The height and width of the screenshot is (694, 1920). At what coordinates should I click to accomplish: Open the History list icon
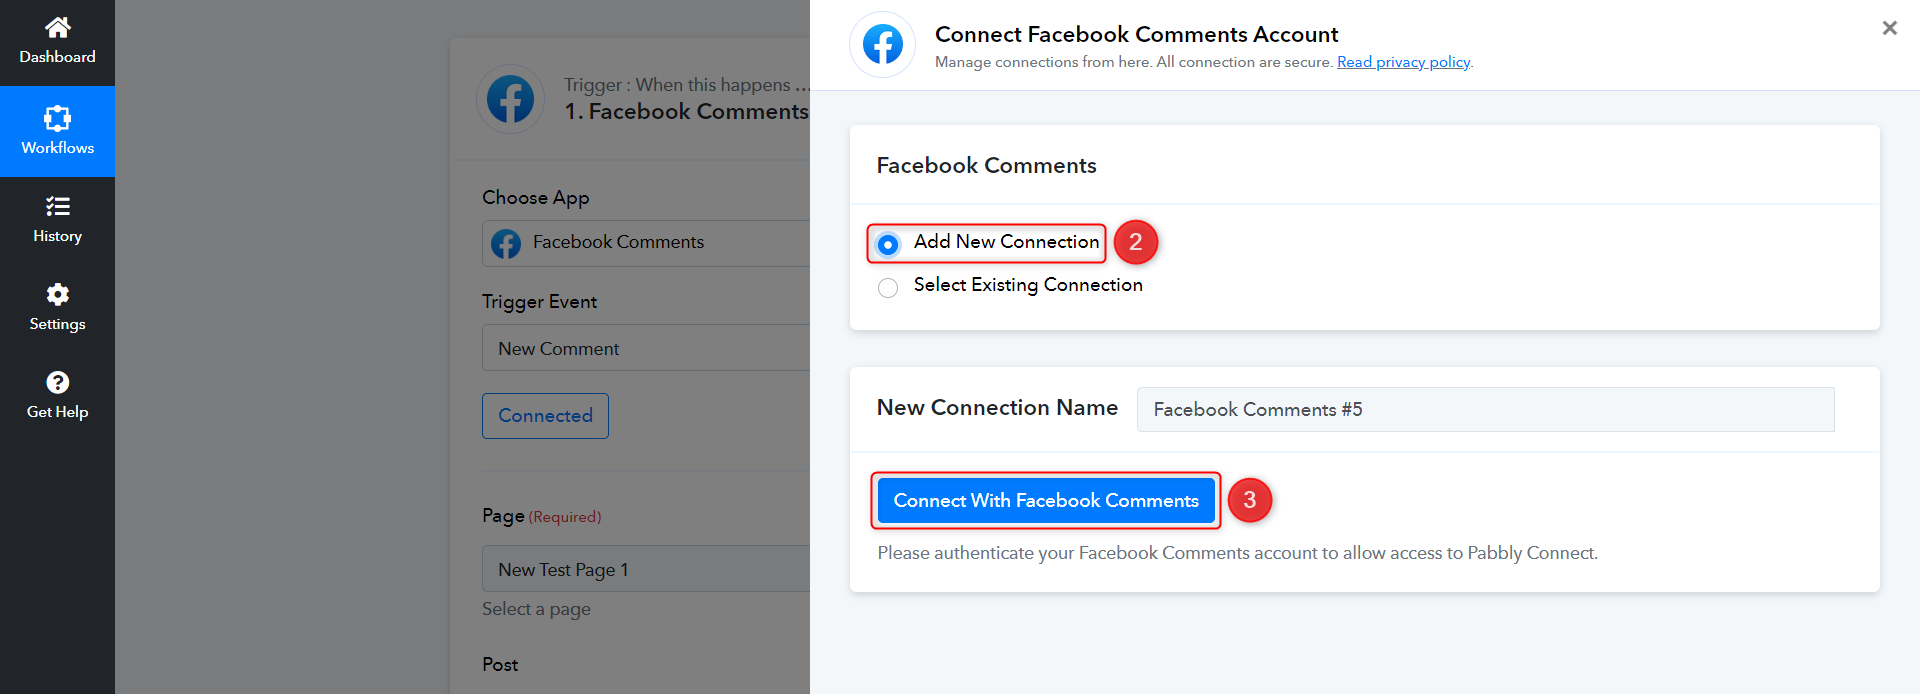coord(57,206)
